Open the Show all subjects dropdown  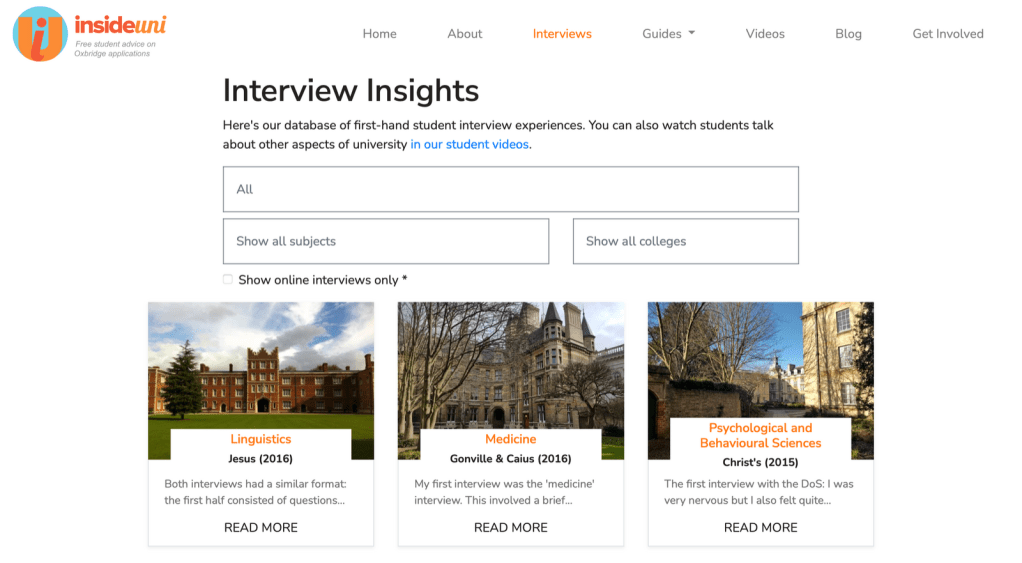coord(385,241)
